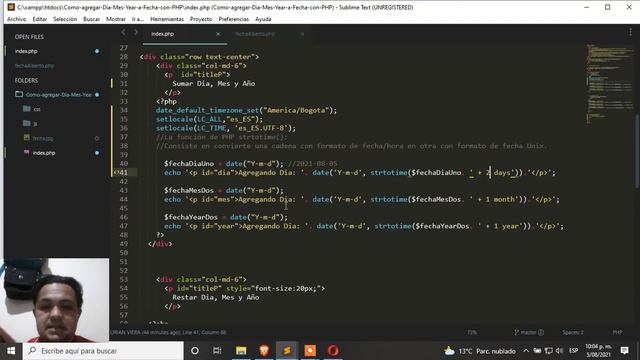Select index.php under OPEN FILES
Viewport: 640px width, 360px height.
point(26,51)
